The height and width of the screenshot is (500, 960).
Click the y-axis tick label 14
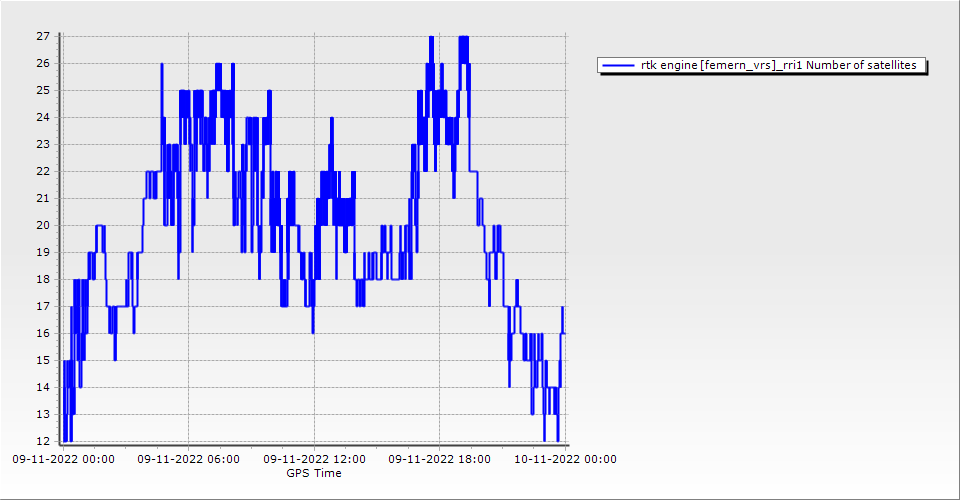coord(43,387)
